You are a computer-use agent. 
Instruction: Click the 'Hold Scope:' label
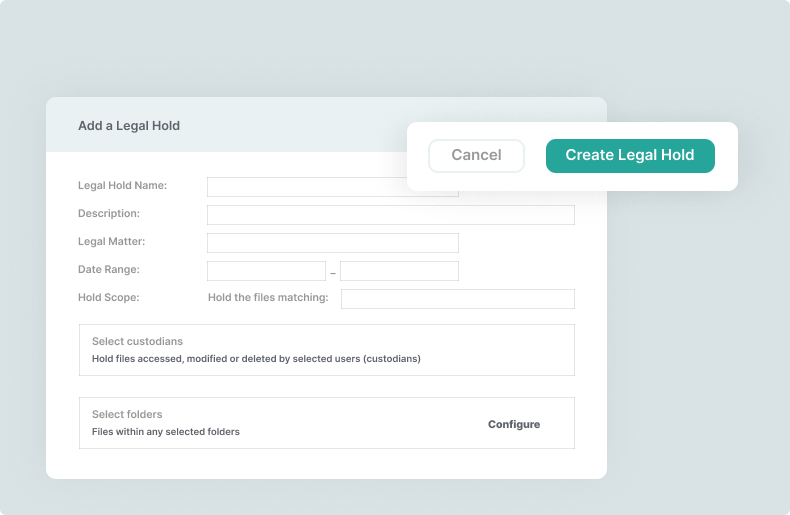[x=108, y=297]
